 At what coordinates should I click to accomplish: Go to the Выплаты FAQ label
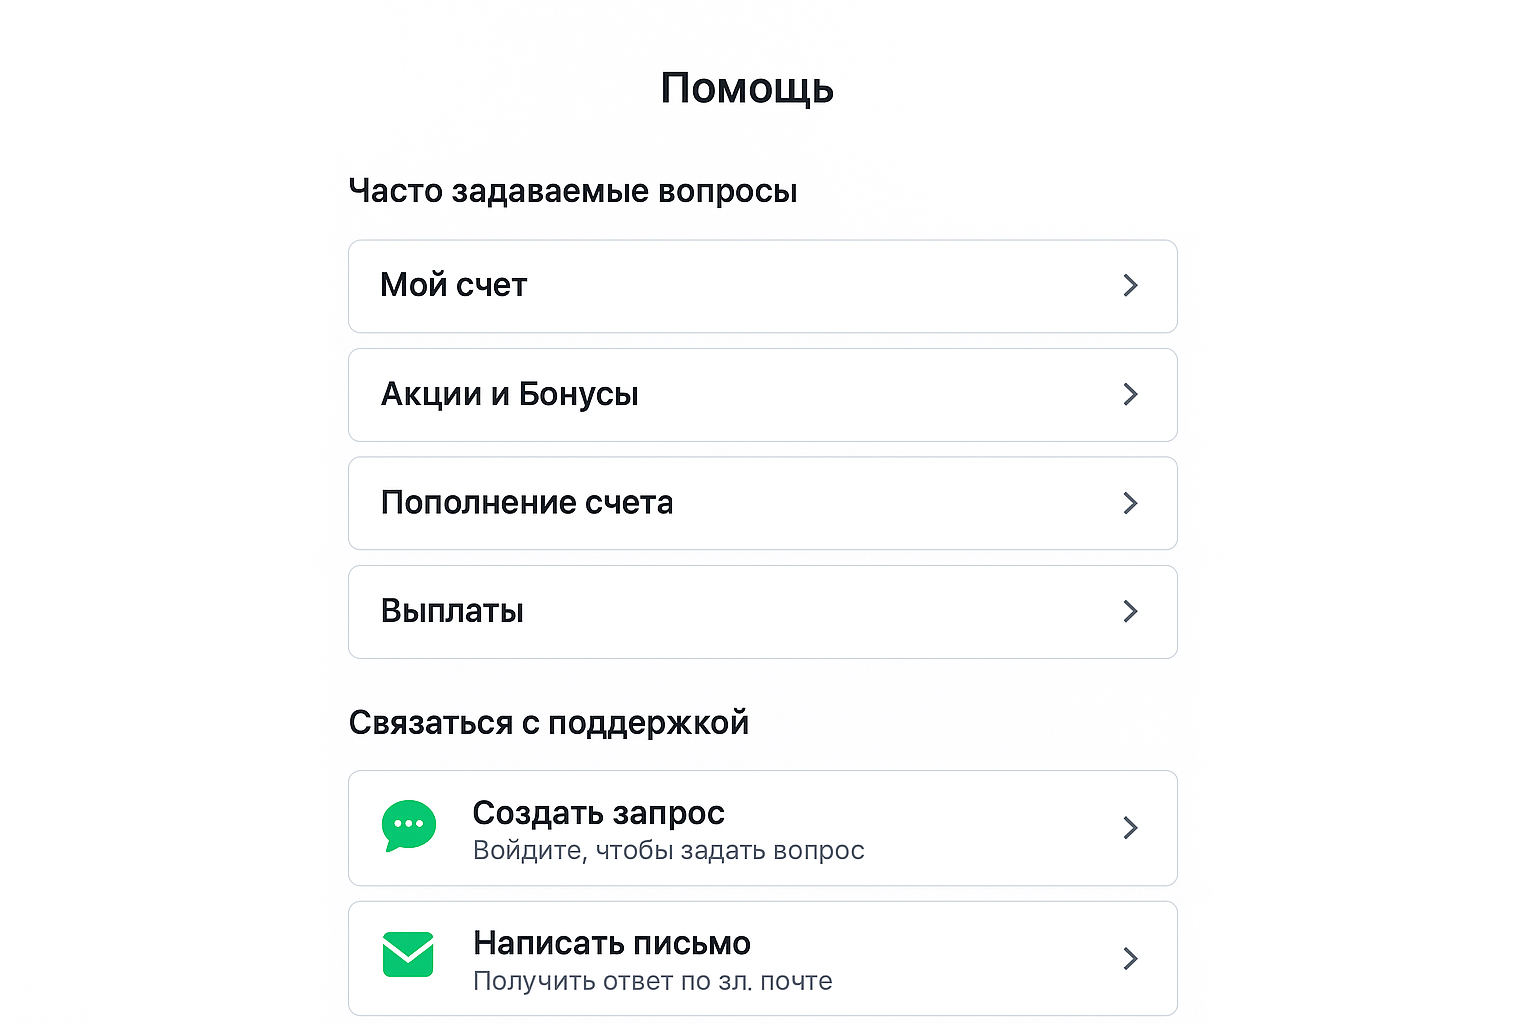[x=452, y=611]
